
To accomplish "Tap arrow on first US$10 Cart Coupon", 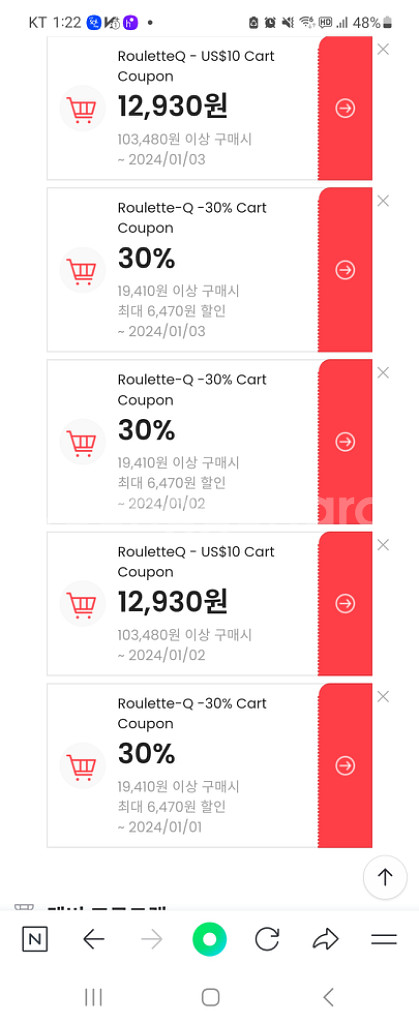I will click(x=345, y=108).
